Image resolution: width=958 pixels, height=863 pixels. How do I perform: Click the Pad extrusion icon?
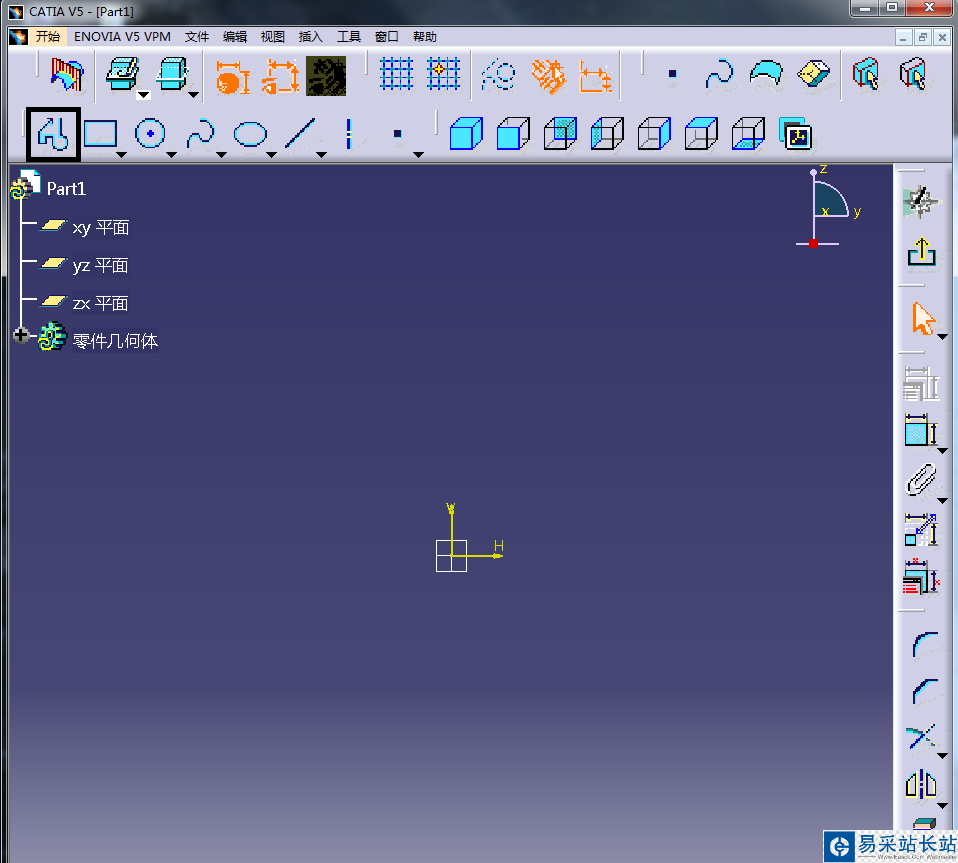(x=123, y=74)
